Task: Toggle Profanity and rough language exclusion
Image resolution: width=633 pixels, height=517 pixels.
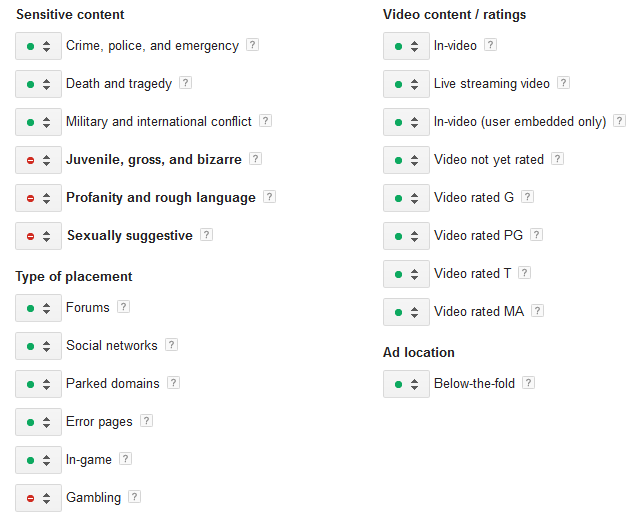Action: (x=38, y=198)
